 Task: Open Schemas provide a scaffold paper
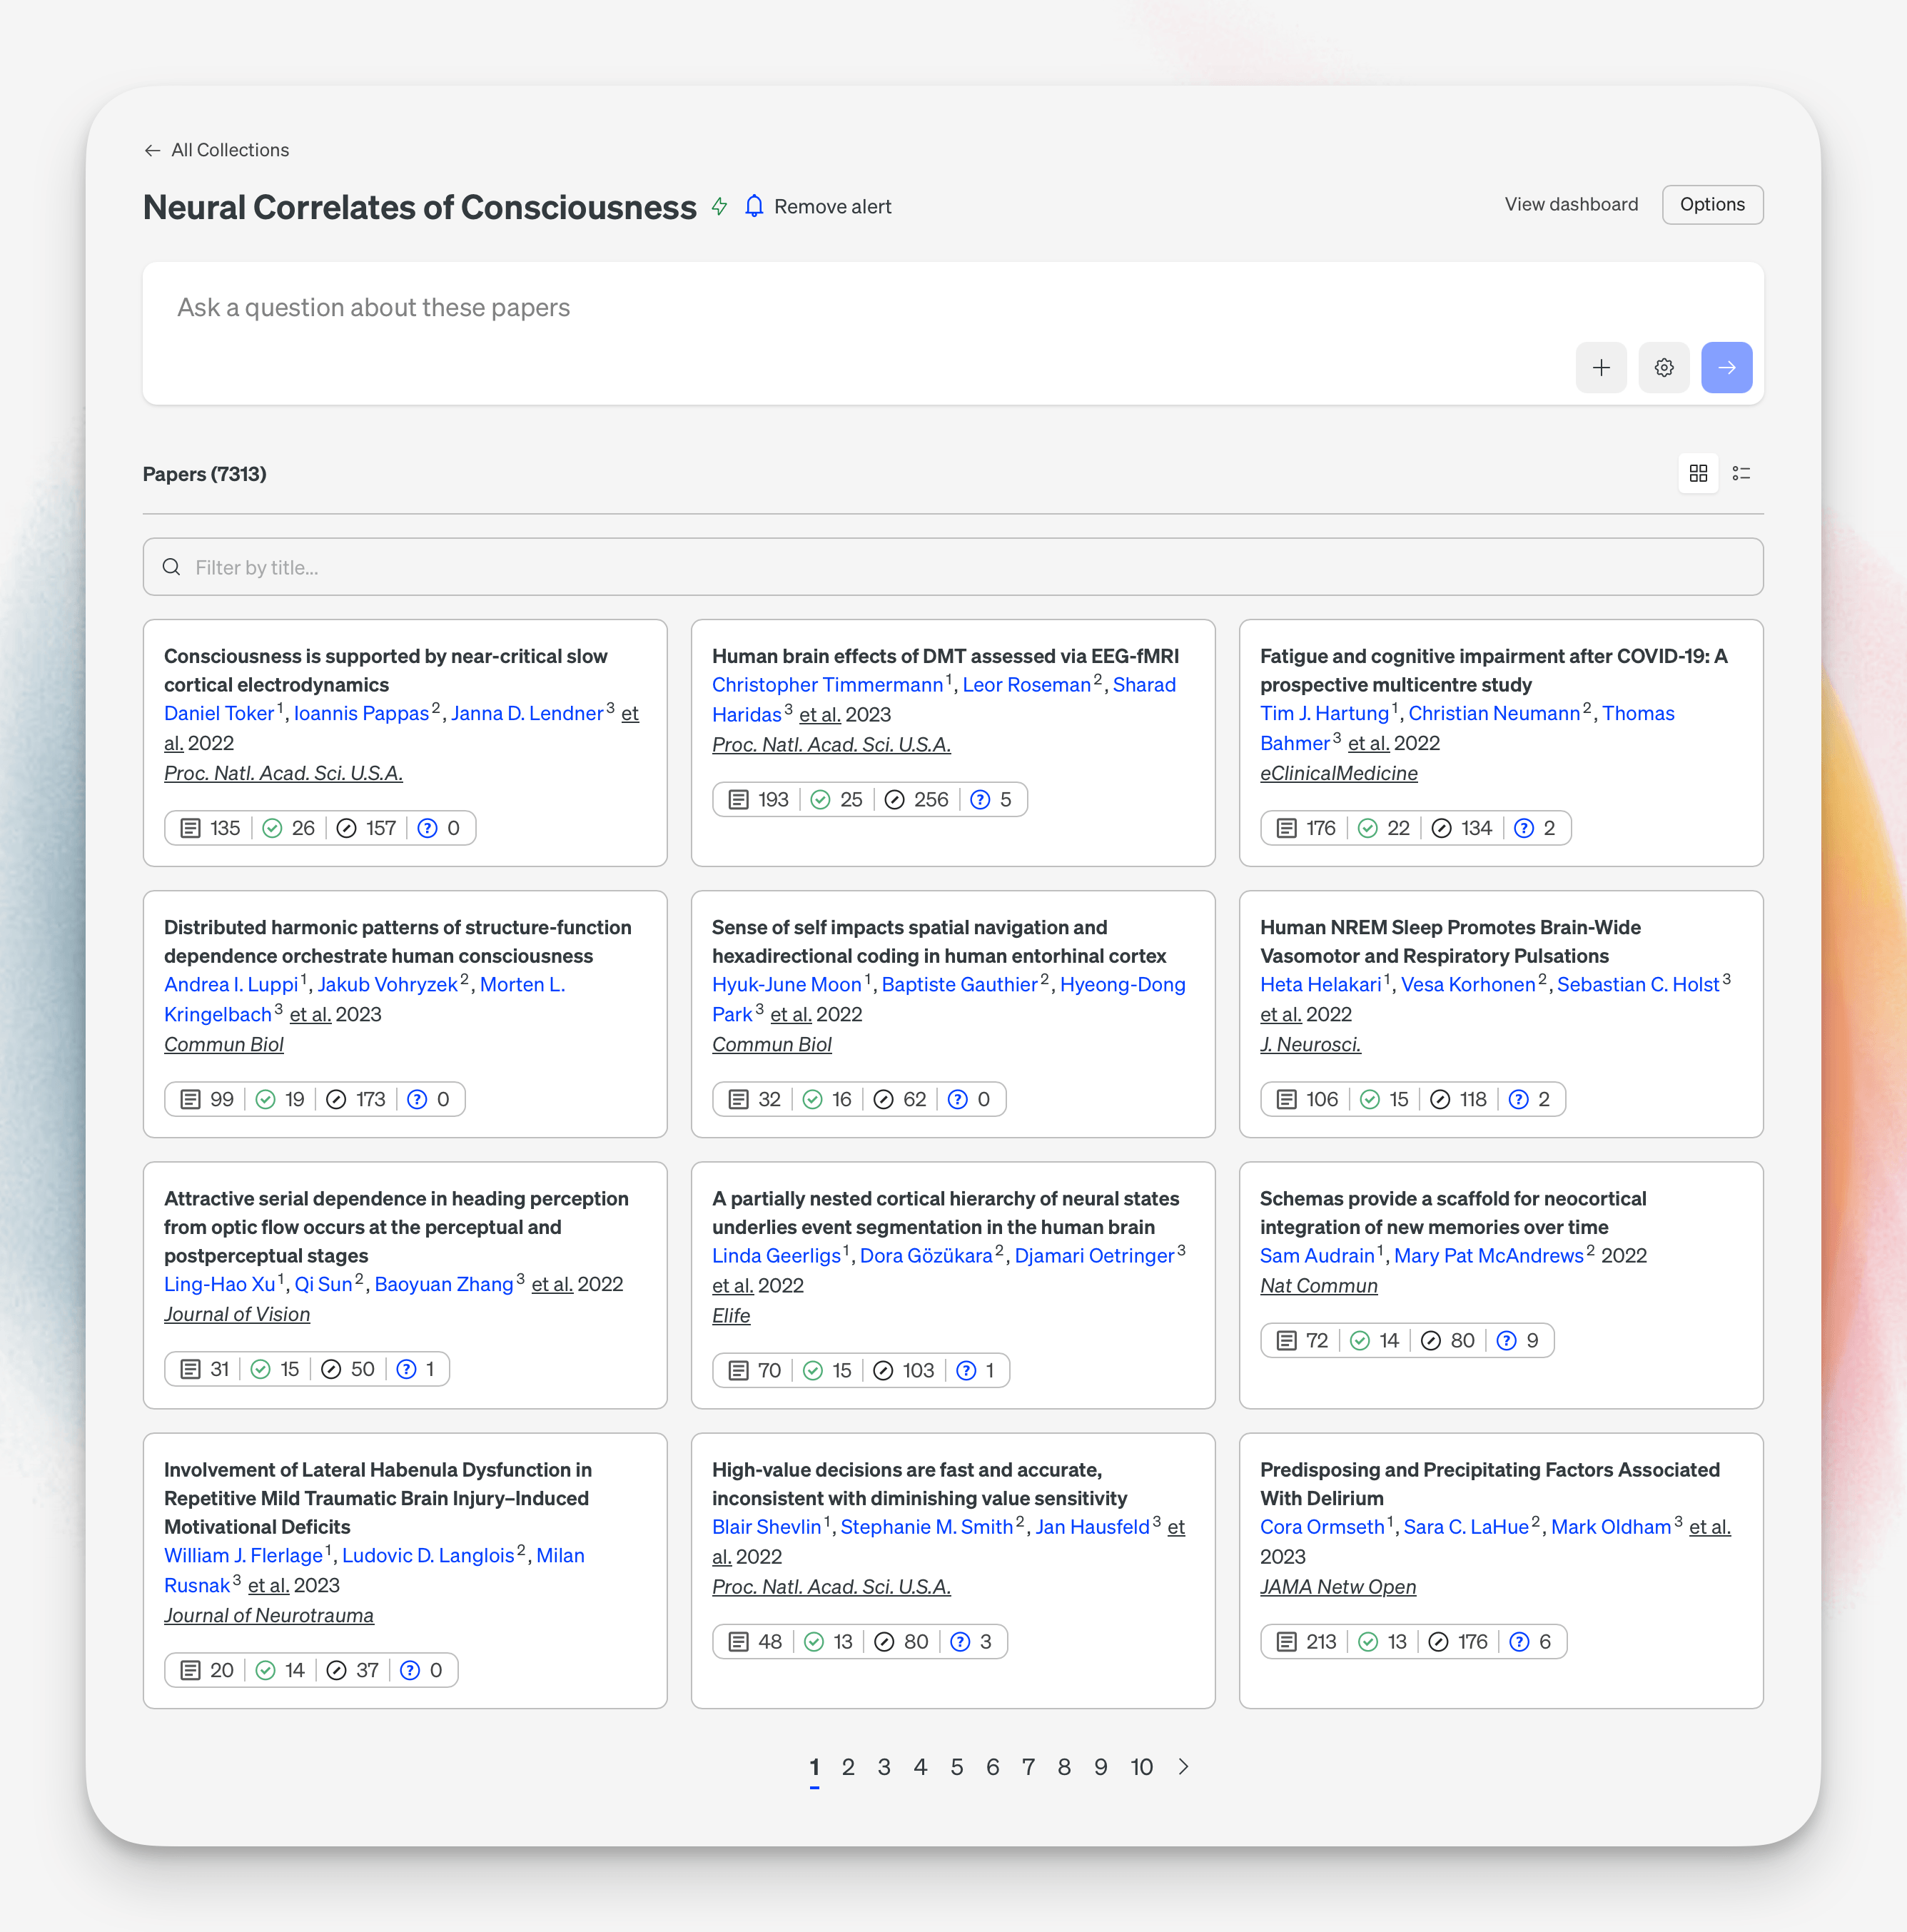pos(1453,1213)
